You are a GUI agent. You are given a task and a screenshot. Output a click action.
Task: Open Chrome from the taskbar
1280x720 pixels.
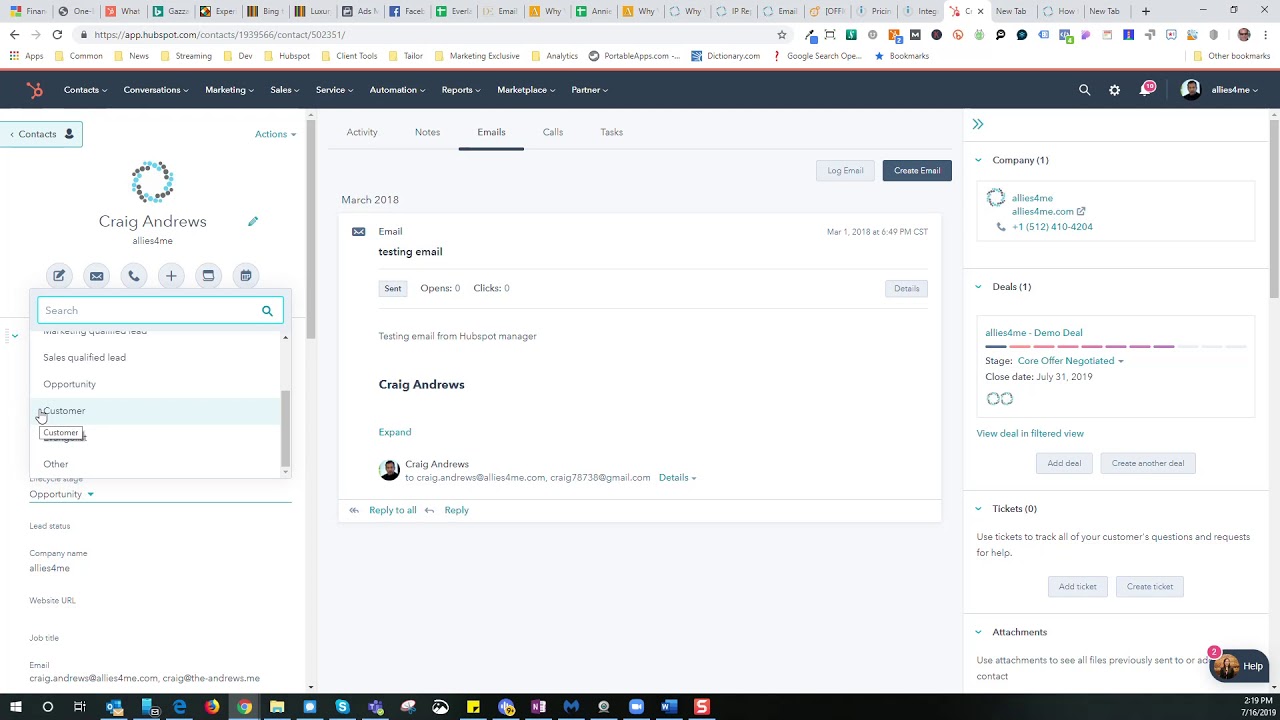(x=244, y=707)
